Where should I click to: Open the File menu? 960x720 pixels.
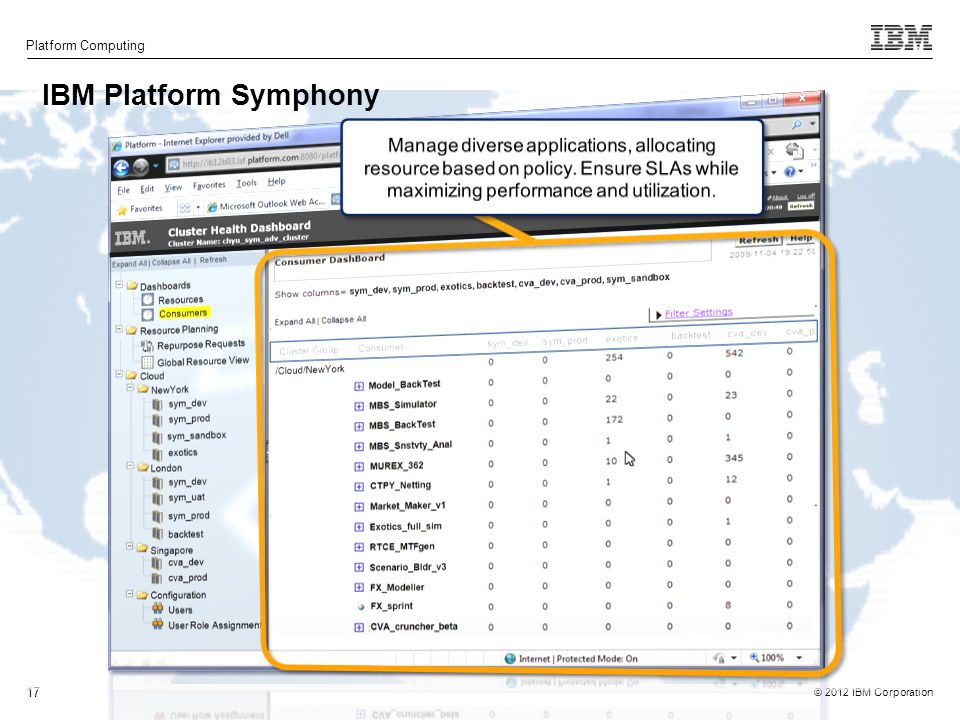[124, 190]
